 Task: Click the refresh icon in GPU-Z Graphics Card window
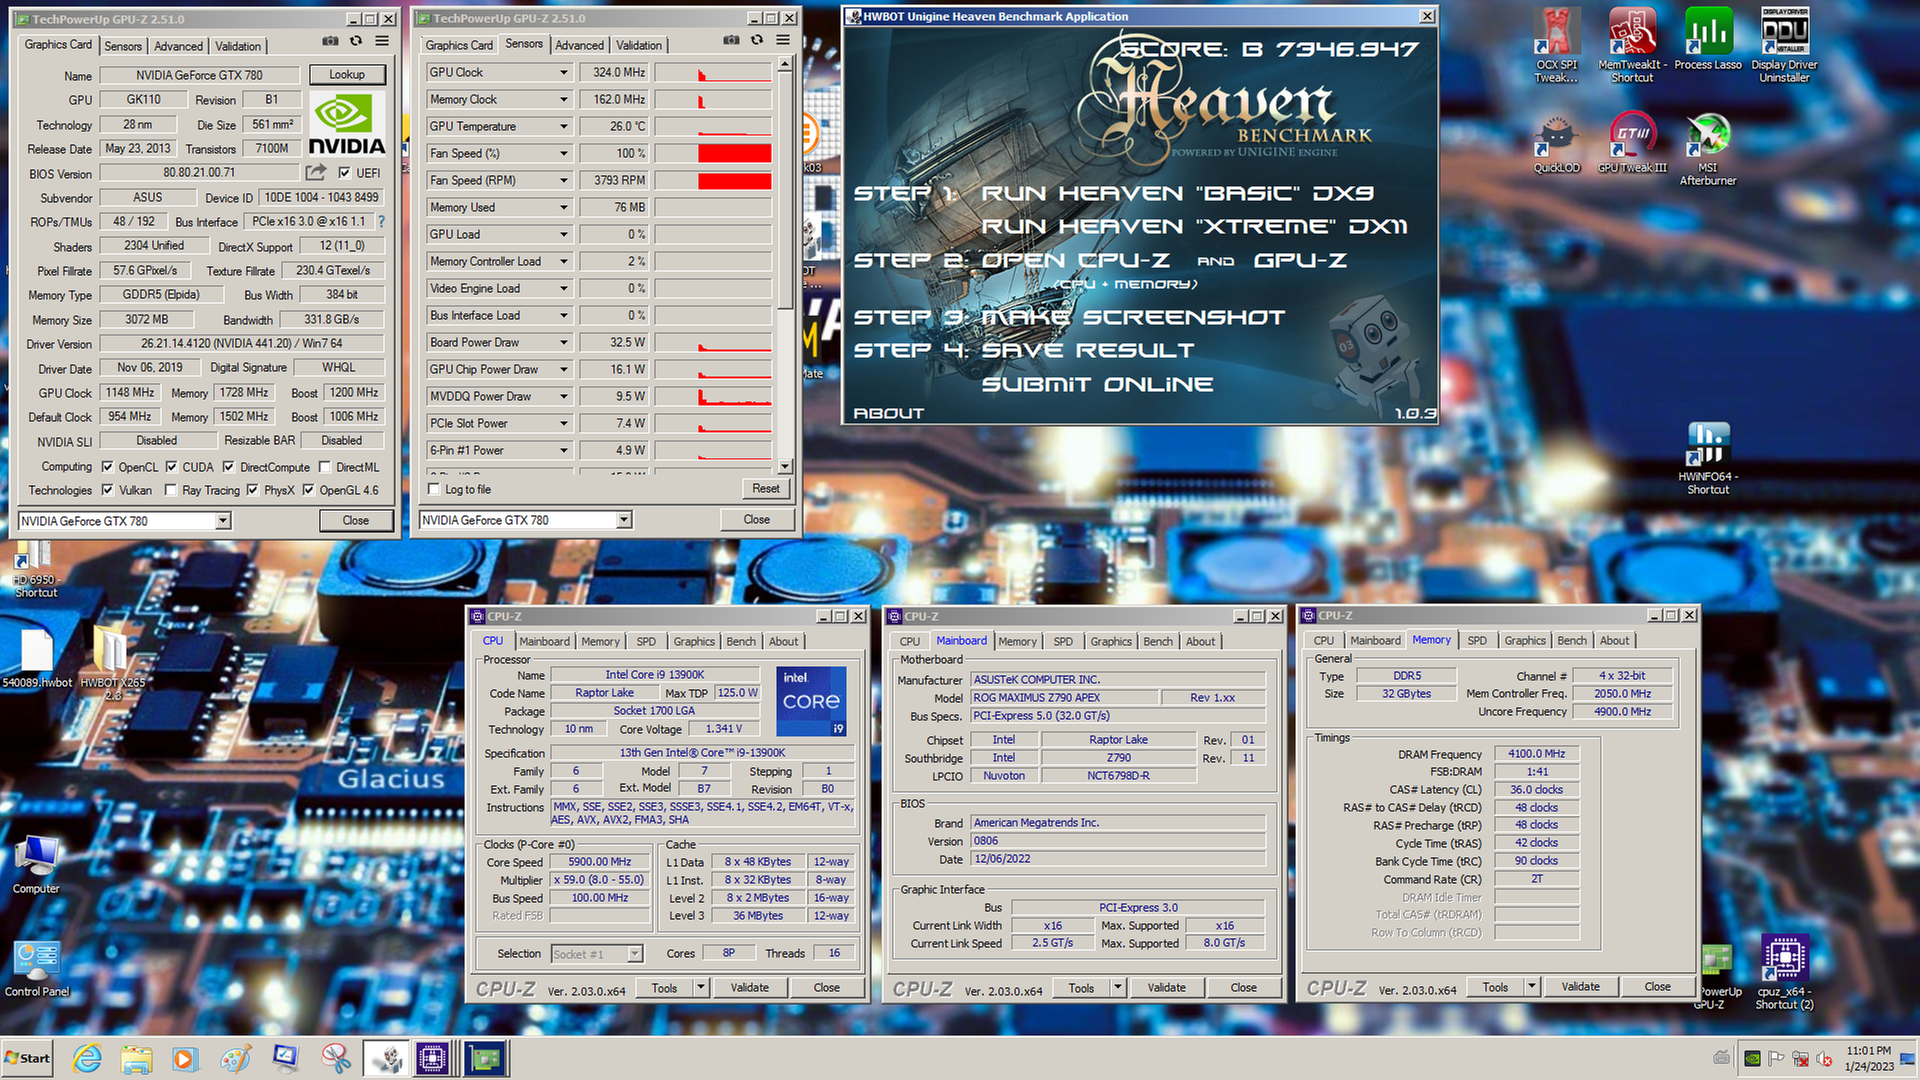tap(356, 41)
